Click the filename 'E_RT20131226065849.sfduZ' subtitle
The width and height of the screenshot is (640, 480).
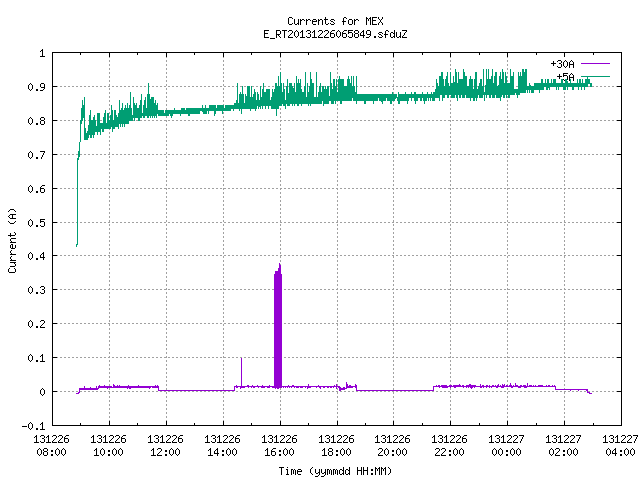pos(335,34)
